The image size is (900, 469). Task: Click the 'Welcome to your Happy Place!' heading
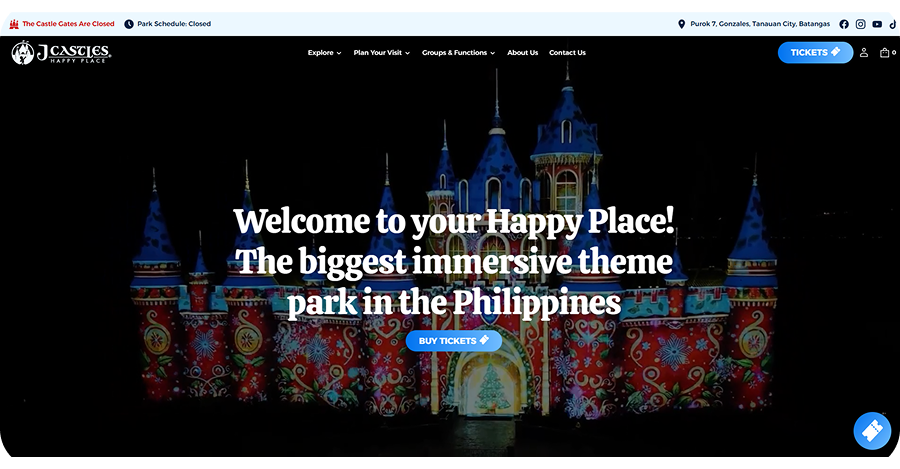(453, 222)
